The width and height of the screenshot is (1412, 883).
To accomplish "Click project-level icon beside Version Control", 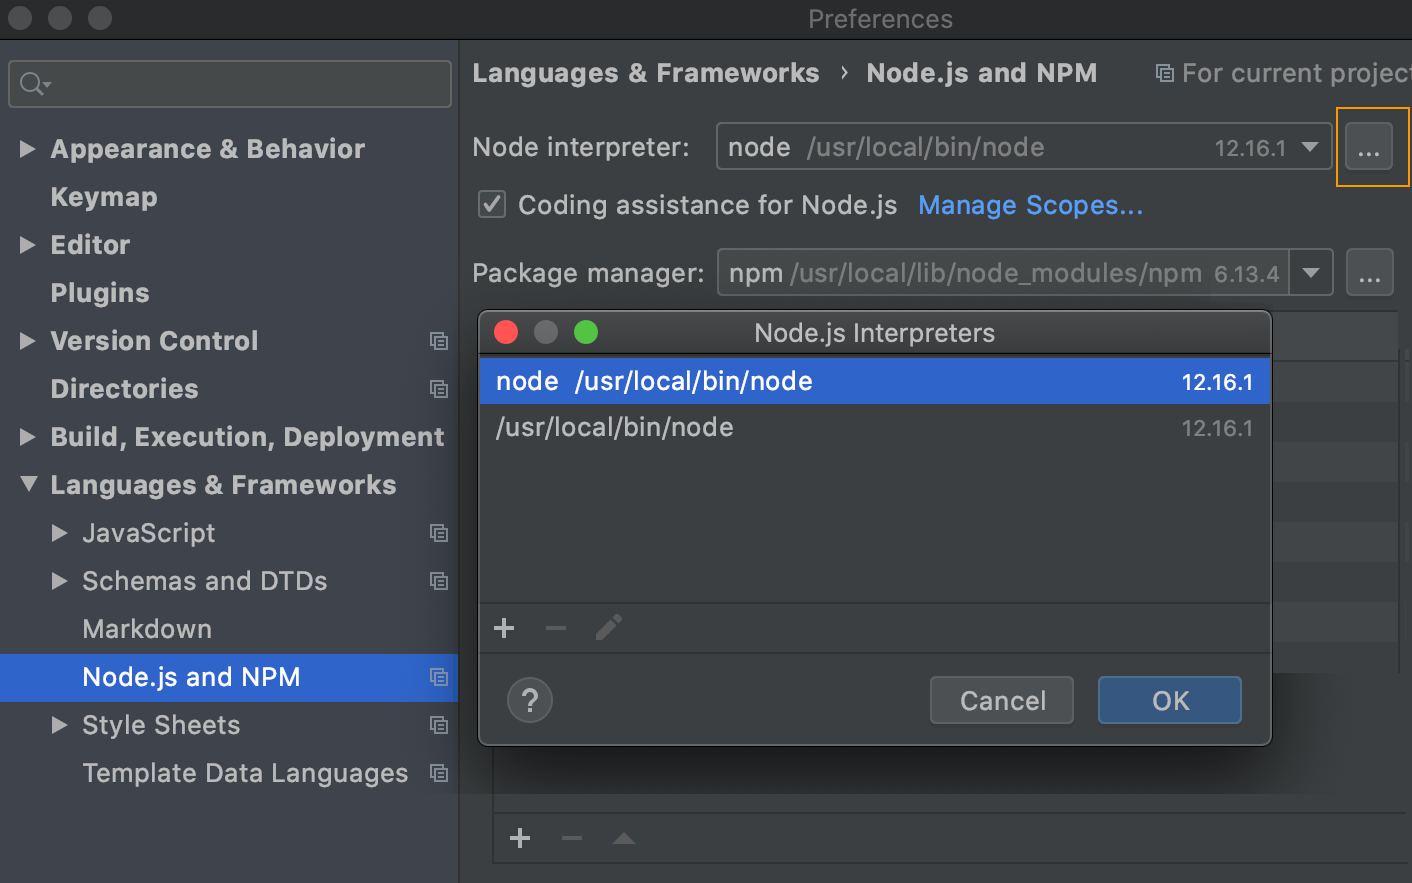I will point(438,341).
